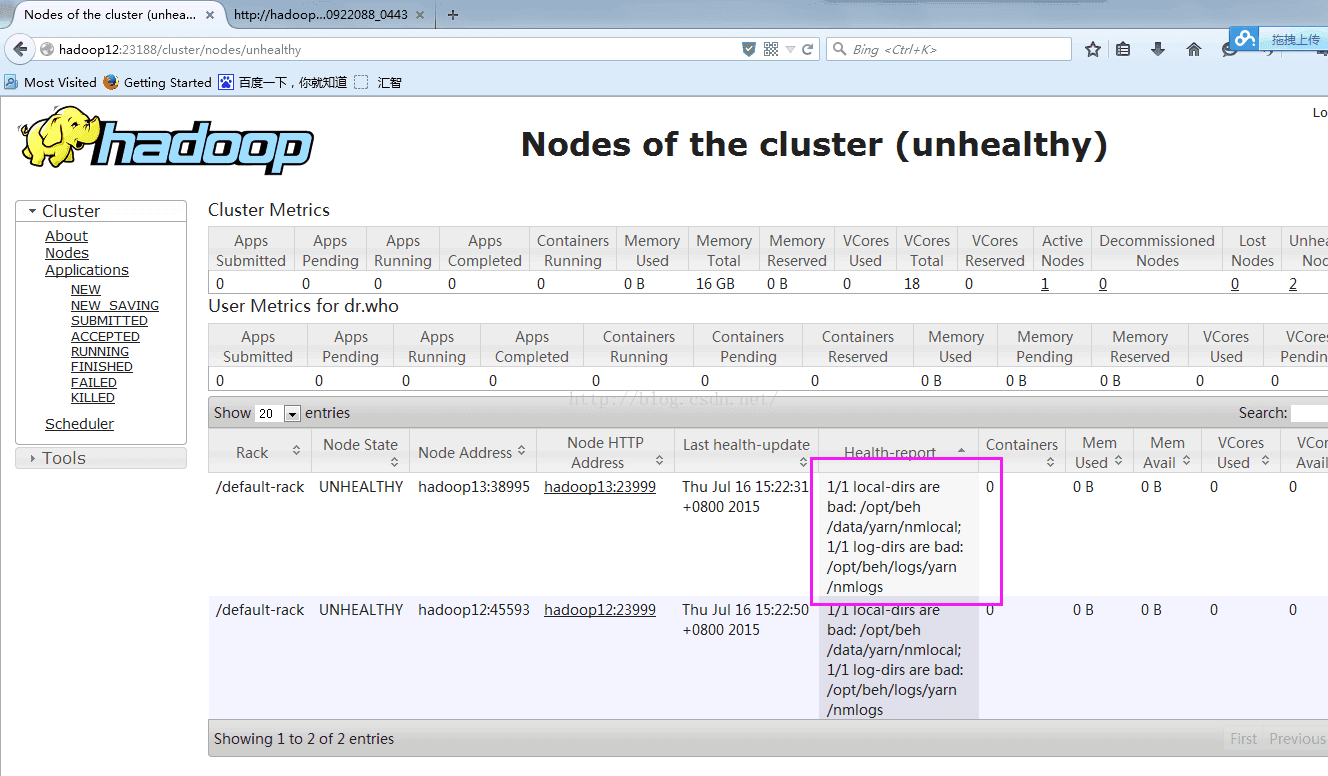Select the hadoop13:38995 node address cell
Screen dimensions: 1328x776
[474, 487]
